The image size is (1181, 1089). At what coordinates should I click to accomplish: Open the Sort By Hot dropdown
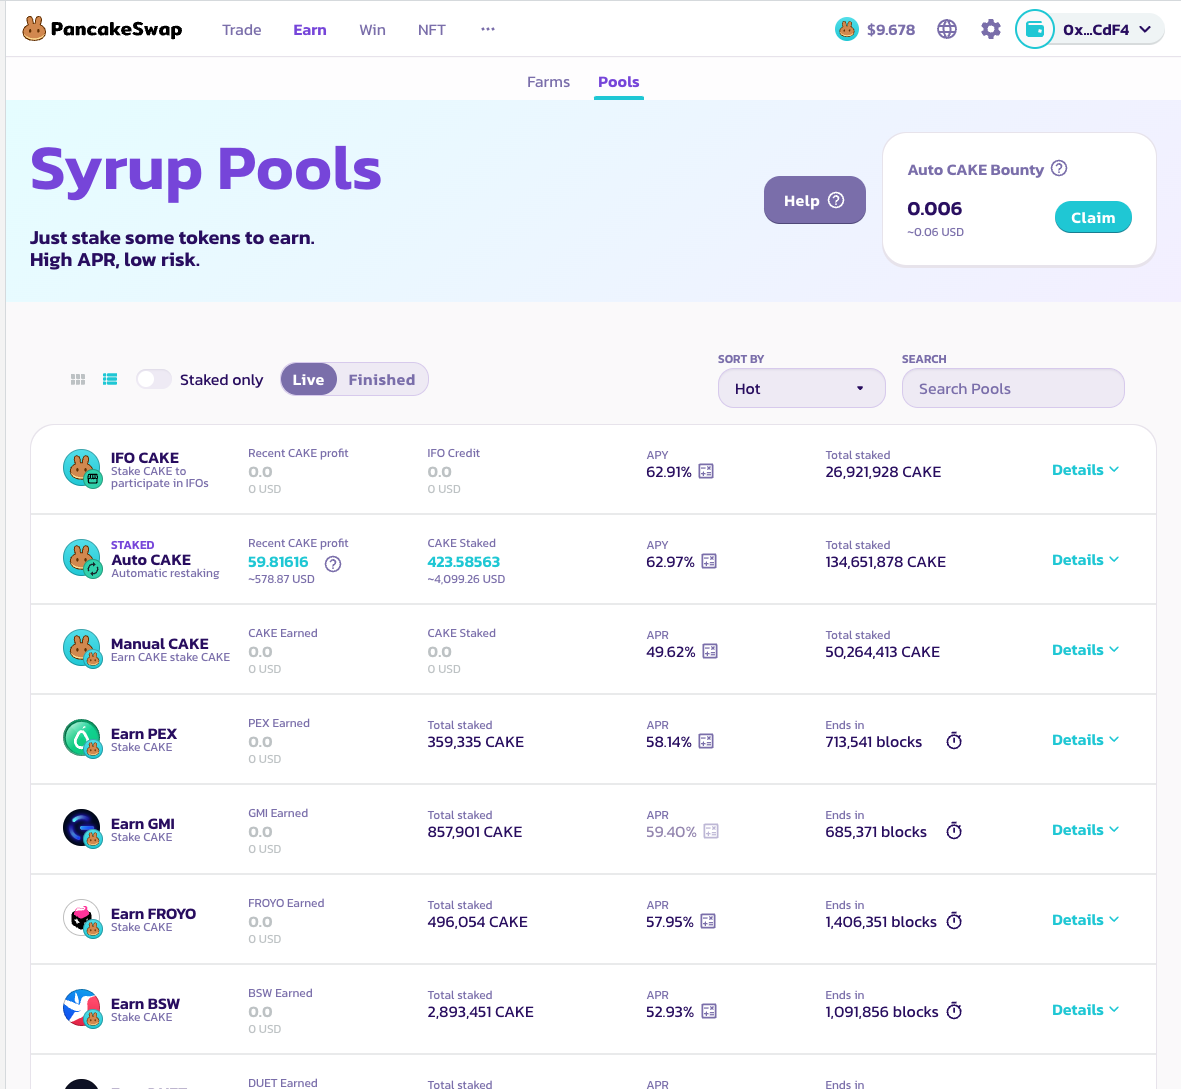[801, 389]
